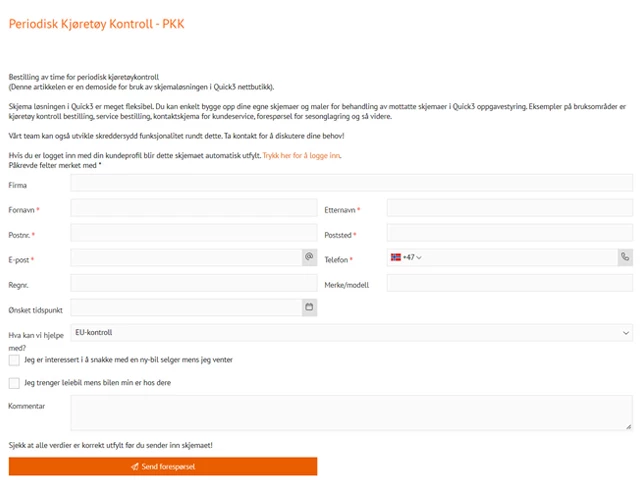Screen dimensions: 640x500
Task: Select the Etternavn input field
Action: (x=509, y=208)
